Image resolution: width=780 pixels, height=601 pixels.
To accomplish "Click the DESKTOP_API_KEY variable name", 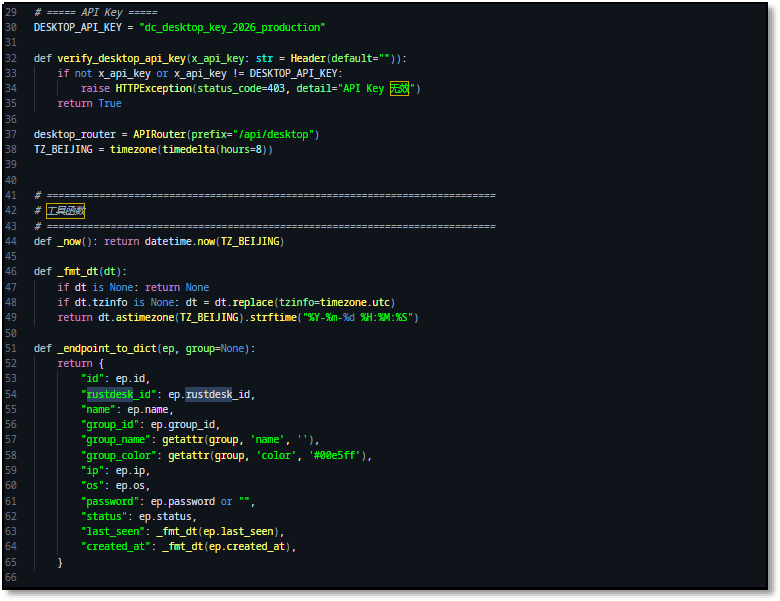I will 78,27.
